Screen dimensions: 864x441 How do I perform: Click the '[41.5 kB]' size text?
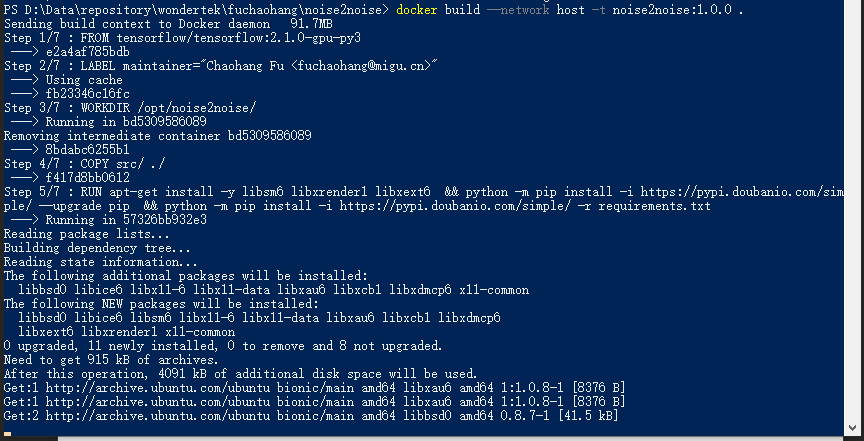[587, 415]
